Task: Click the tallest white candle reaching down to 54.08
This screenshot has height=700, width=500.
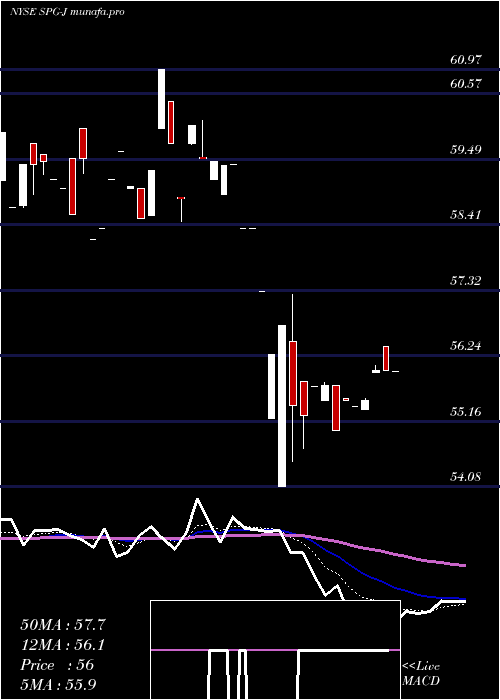Action: 282,406
